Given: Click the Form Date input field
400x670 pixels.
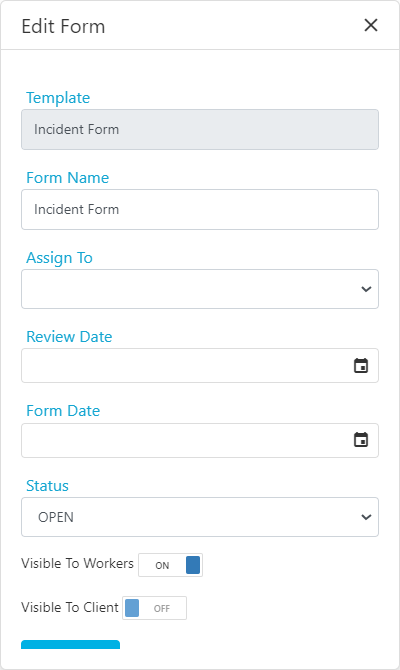Looking at the screenshot, I should click(x=200, y=440).
